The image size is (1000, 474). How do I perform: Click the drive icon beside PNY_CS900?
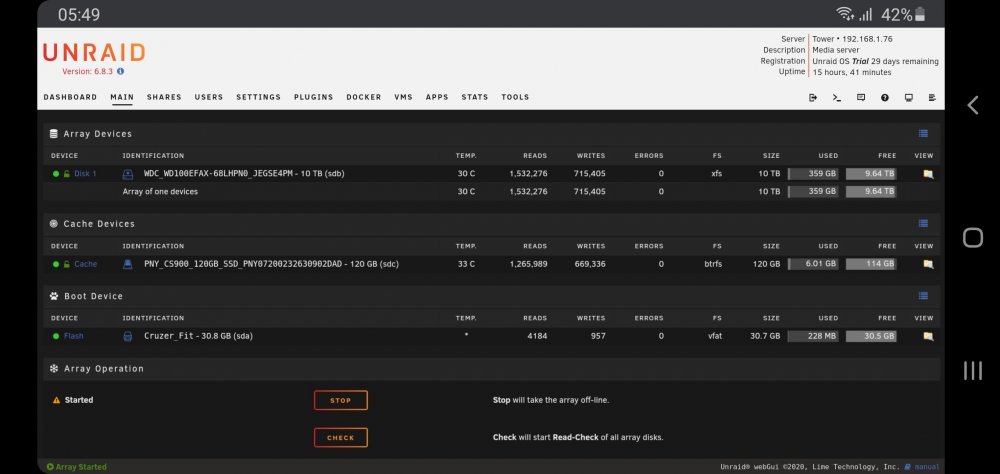click(x=128, y=264)
